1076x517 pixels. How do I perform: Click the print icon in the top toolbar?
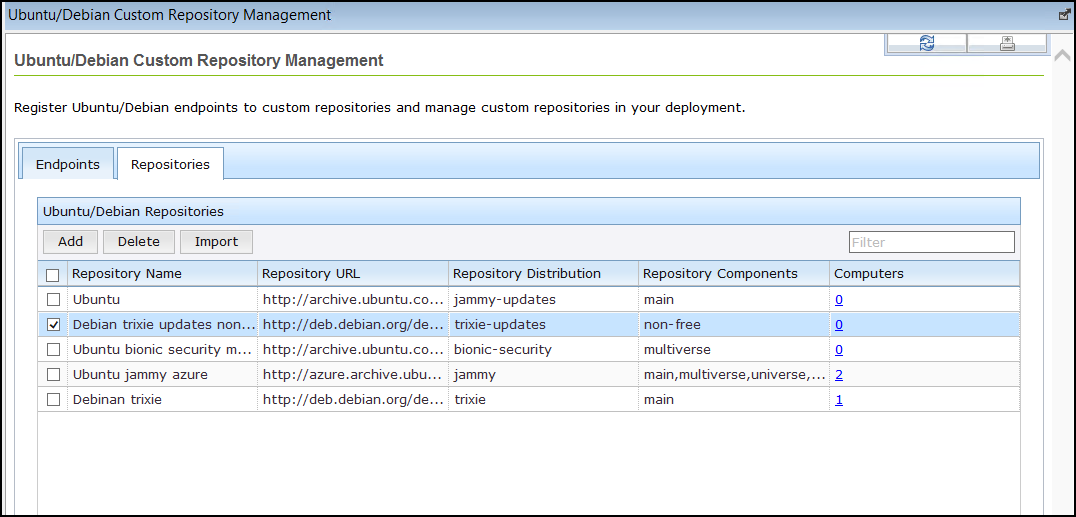click(x=1007, y=43)
